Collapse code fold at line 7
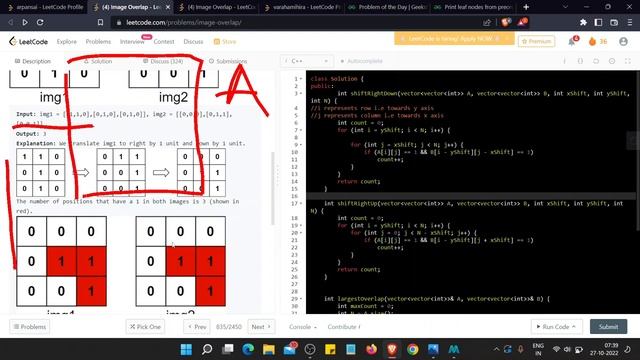Screen dimensions: 640x360 click(x=301, y=130)
